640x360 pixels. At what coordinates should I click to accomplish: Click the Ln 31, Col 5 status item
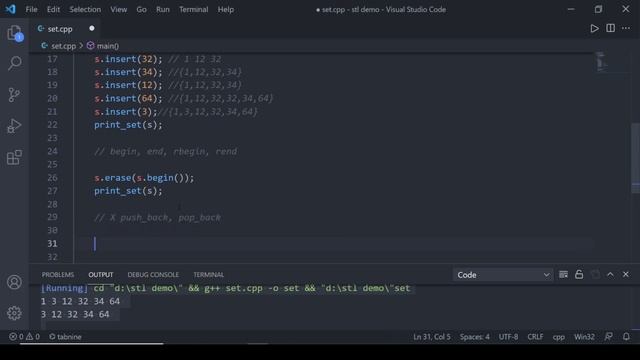pos(432,337)
